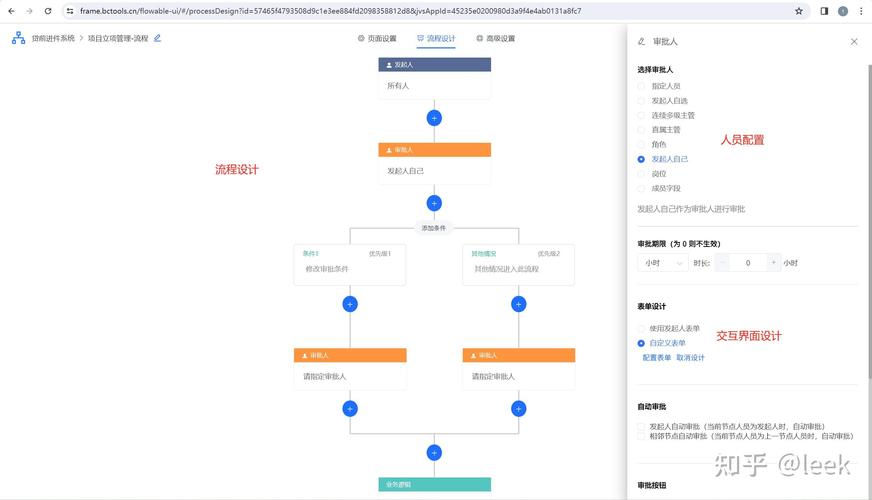
Task: Click the 添加条件 button on the branch
Action: (x=434, y=228)
